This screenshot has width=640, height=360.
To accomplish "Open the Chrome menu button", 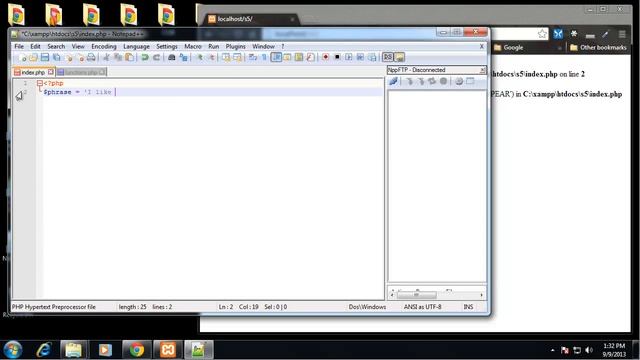I will tap(622, 34).
